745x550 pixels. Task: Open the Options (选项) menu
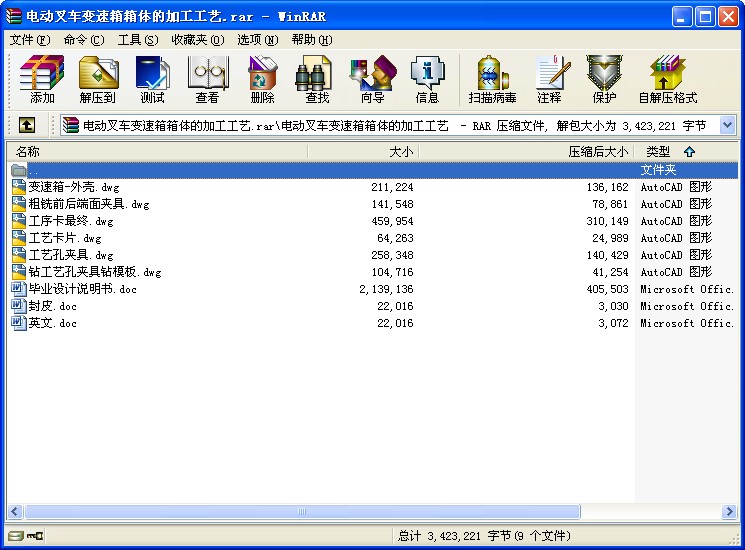(258, 40)
